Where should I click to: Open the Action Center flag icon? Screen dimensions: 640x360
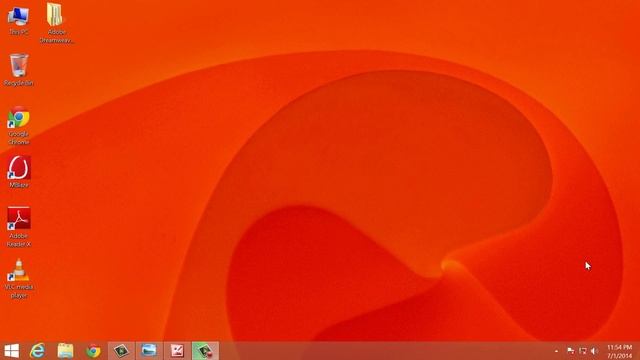(571, 351)
